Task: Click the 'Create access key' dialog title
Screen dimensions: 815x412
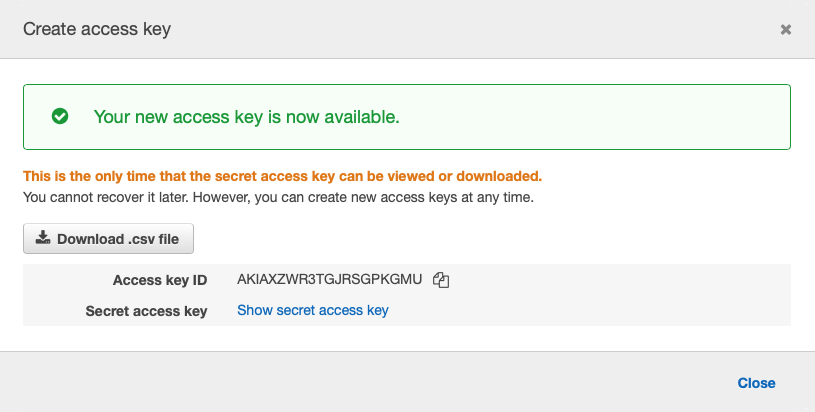Action: coord(97,29)
